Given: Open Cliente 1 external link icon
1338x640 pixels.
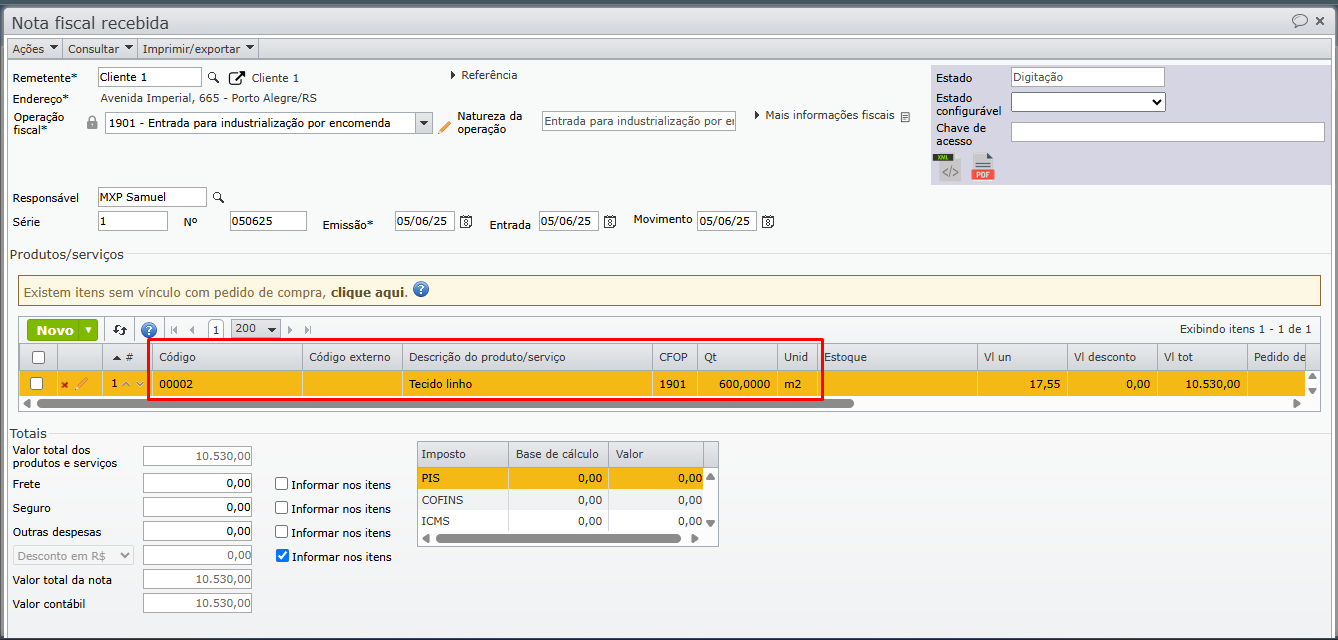Looking at the screenshot, I should coord(236,78).
